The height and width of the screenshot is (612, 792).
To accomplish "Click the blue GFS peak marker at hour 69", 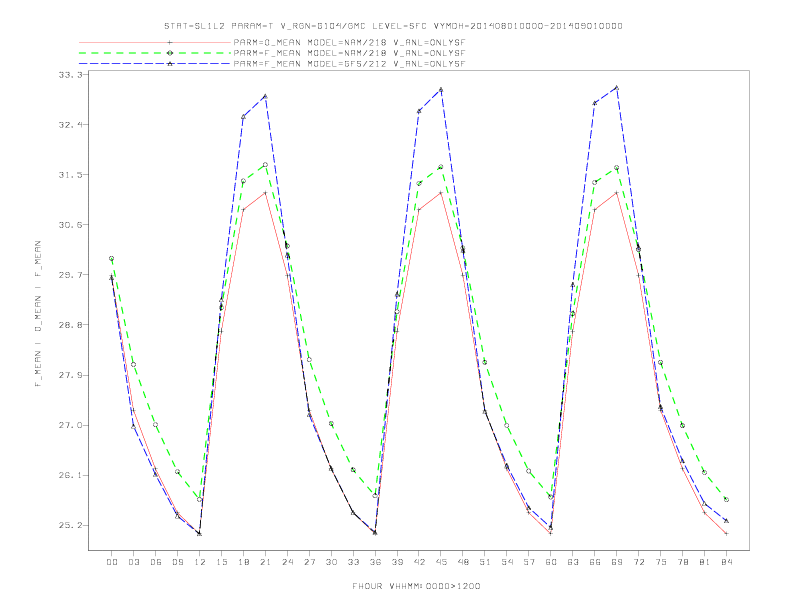I will 617,87.
